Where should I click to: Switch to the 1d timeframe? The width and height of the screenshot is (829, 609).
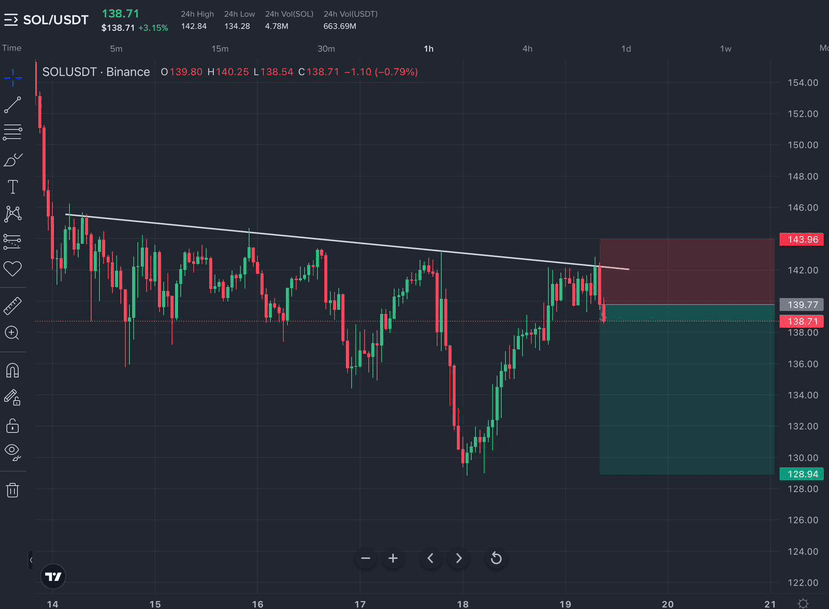[x=626, y=49]
